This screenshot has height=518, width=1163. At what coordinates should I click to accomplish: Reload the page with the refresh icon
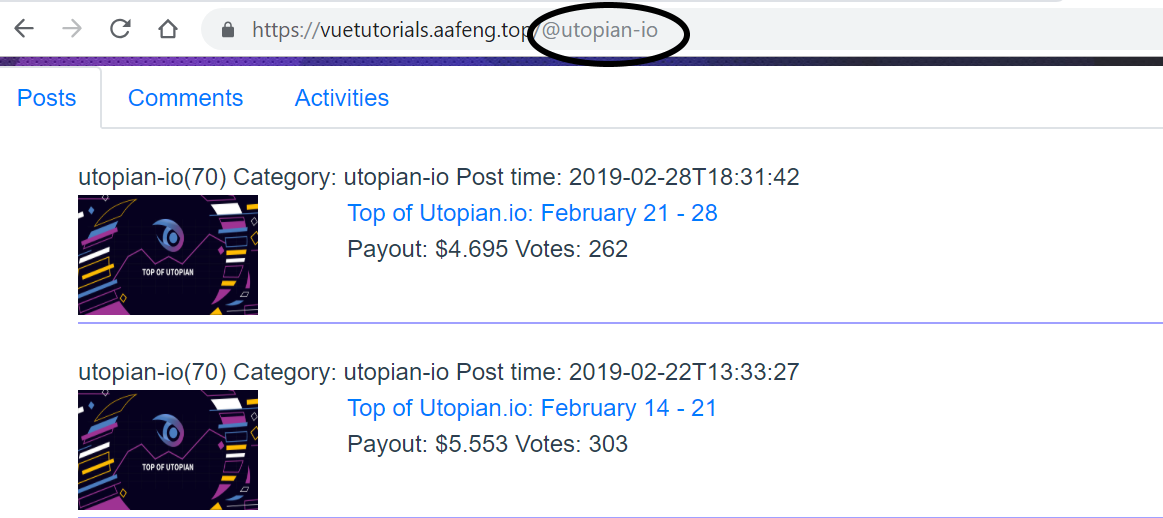(x=119, y=29)
